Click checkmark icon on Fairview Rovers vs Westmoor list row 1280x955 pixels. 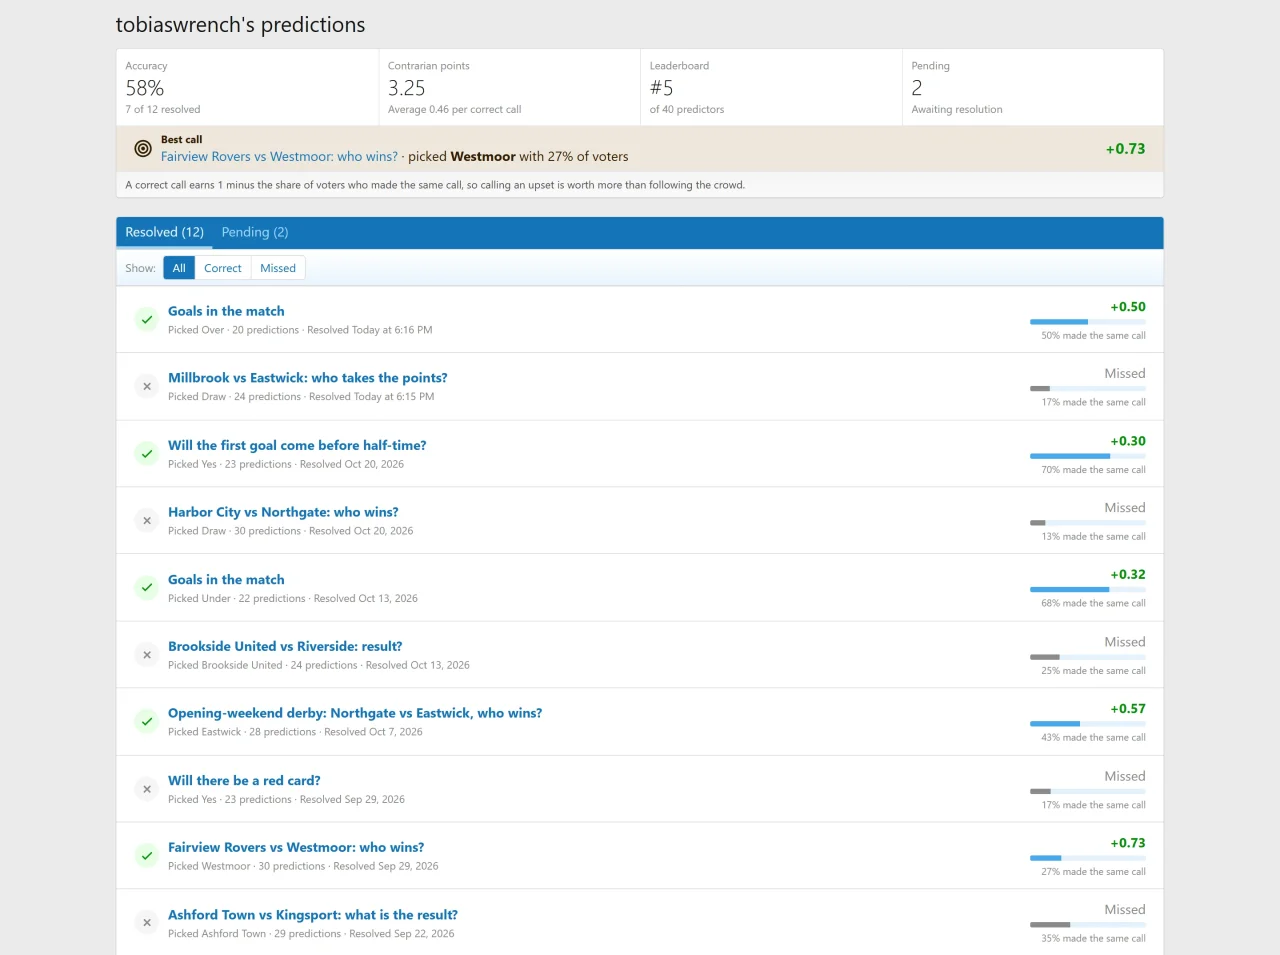click(147, 855)
